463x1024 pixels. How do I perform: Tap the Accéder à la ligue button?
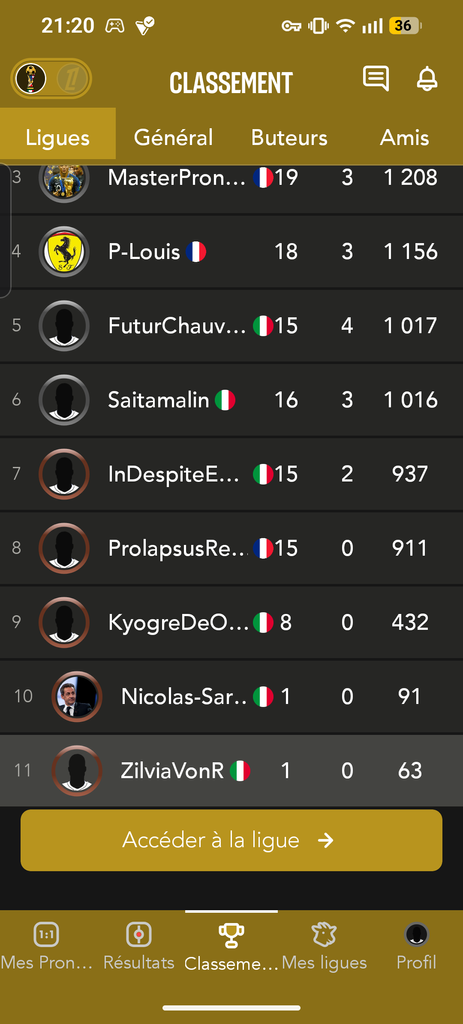point(231,840)
